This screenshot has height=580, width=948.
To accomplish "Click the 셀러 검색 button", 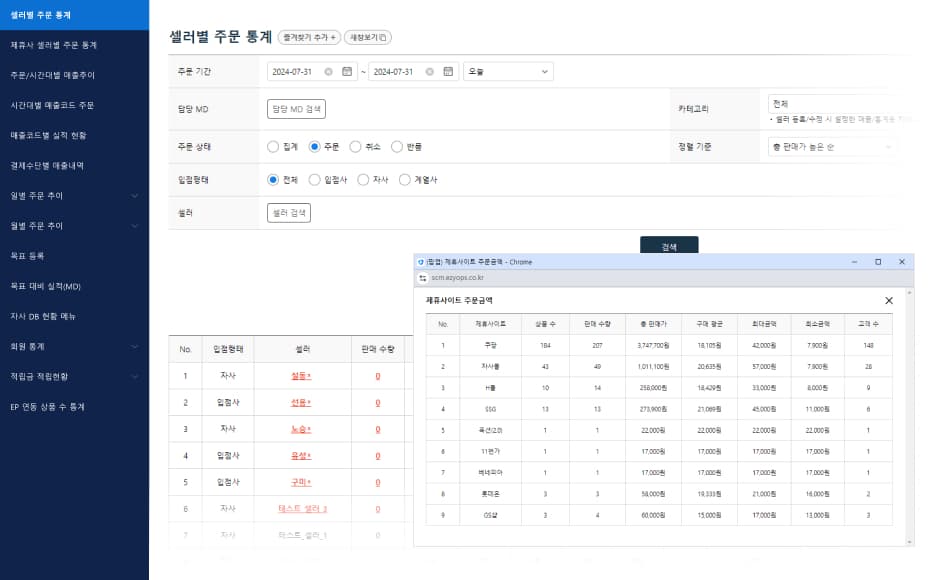I will 289,213.
